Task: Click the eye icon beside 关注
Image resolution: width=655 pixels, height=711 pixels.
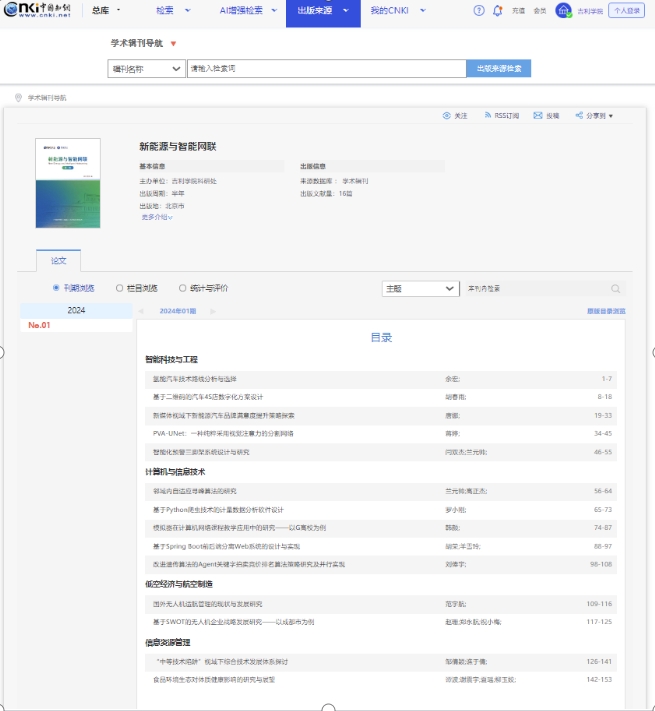Action: [x=446, y=116]
